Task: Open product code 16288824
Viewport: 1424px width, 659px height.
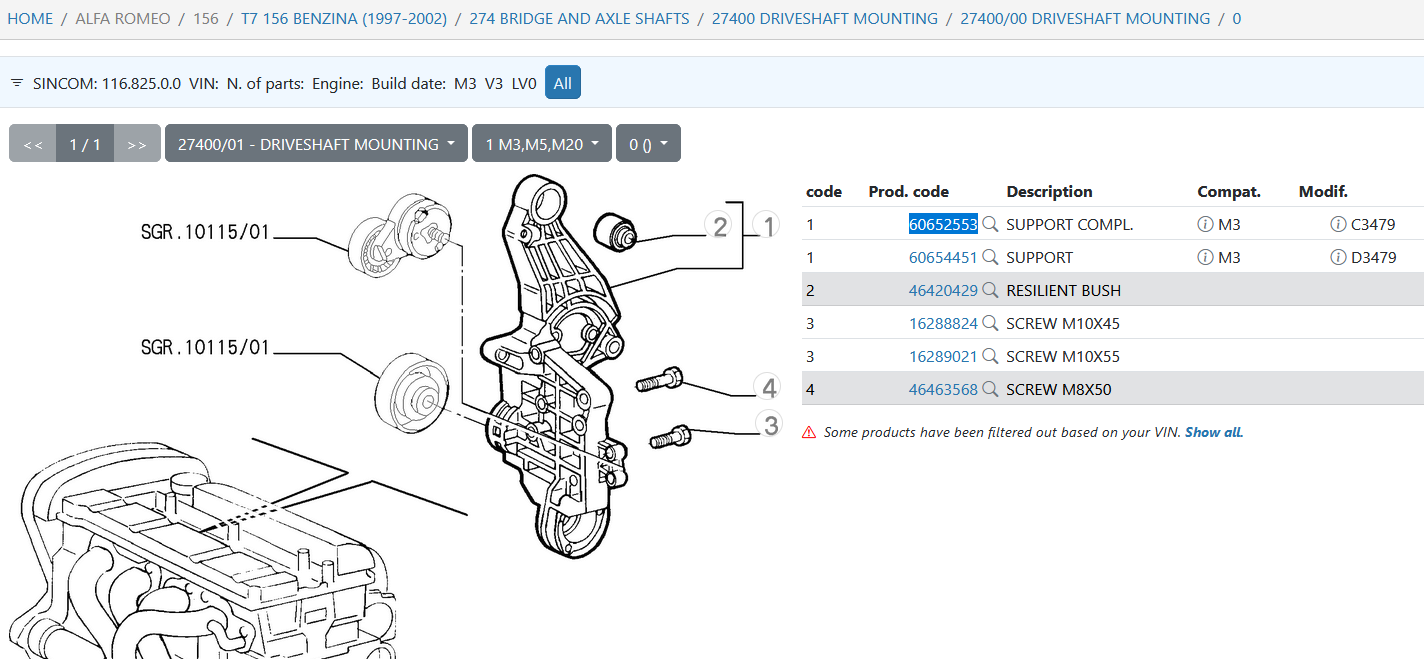Action: coord(943,323)
